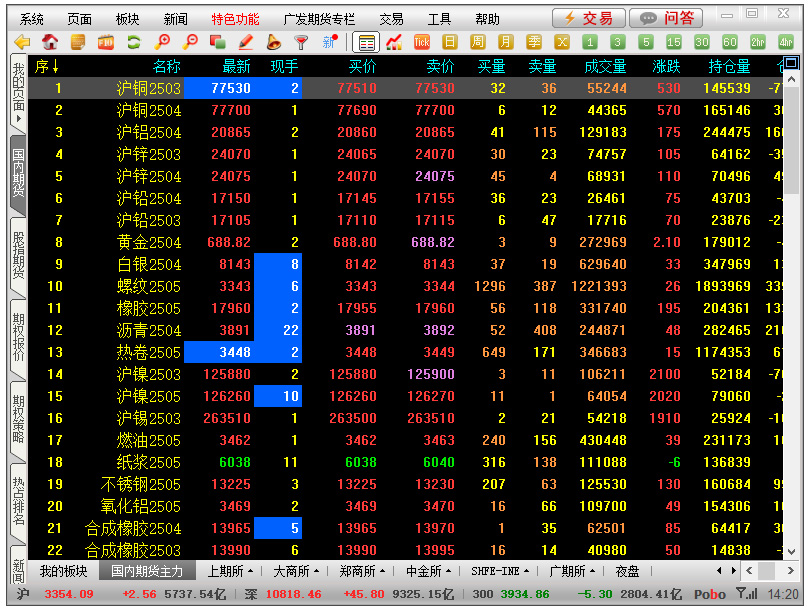Open the red home icon
This screenshot has width=810, height=611.
tap(50, 42)
